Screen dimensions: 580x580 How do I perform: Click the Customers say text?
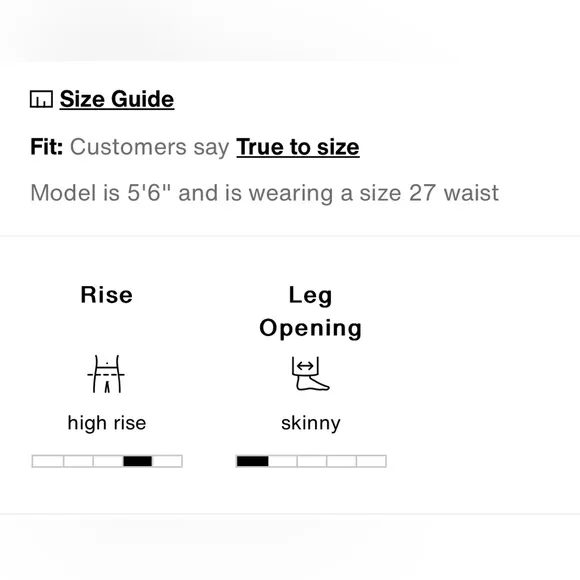(x=150, y=147)
